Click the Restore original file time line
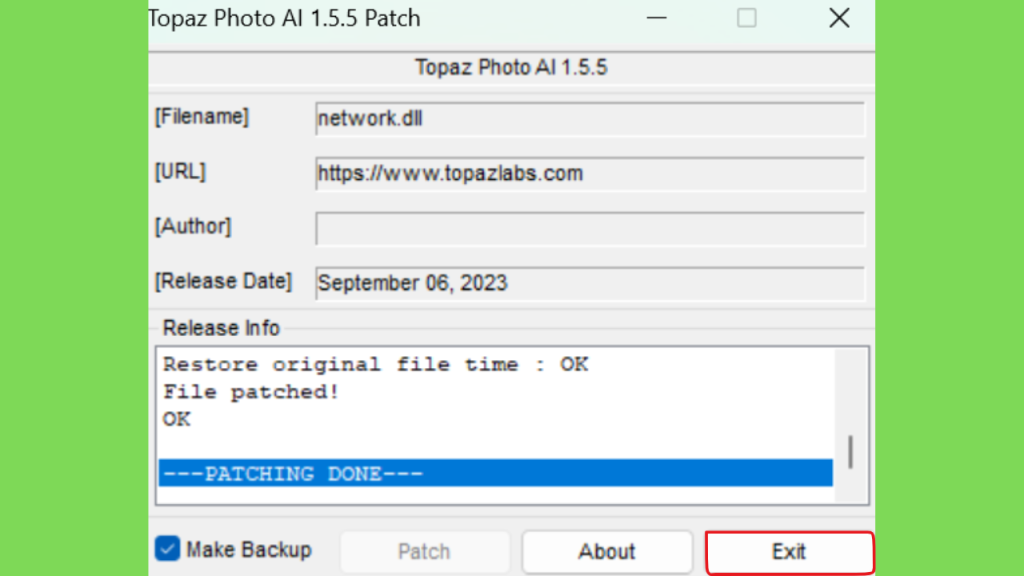This screenshot has height=576, width=1024. tap(376, 364)
